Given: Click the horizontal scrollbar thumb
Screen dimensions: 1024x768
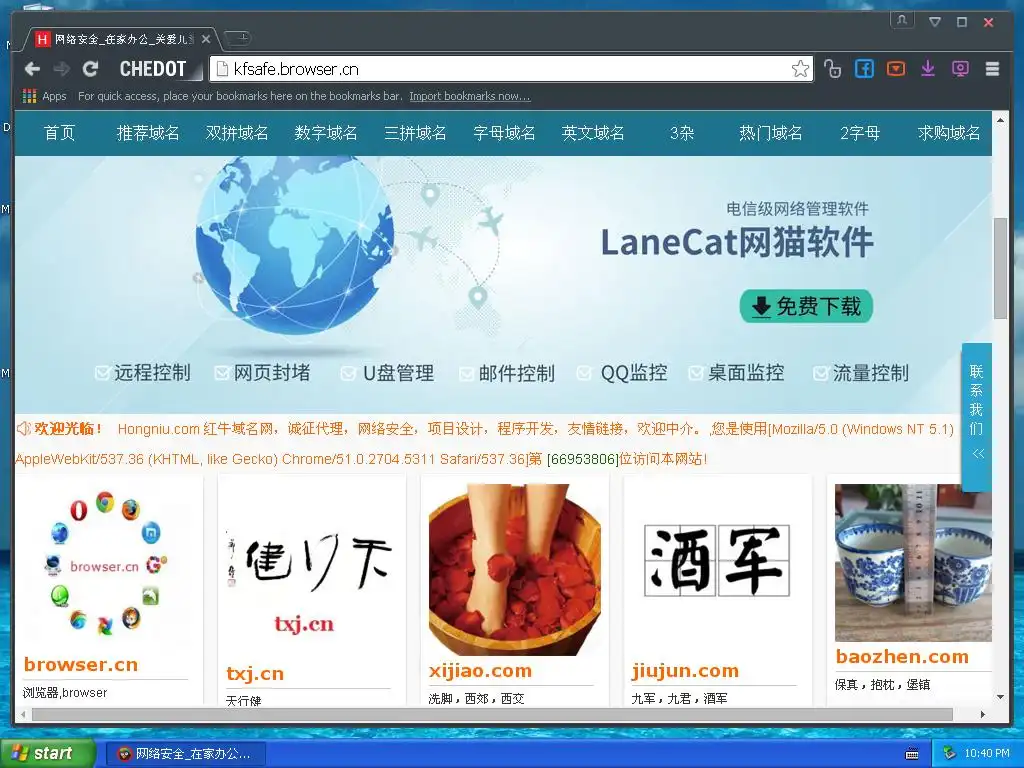Looking at the screenshot, I should click(x=492, y=714).
